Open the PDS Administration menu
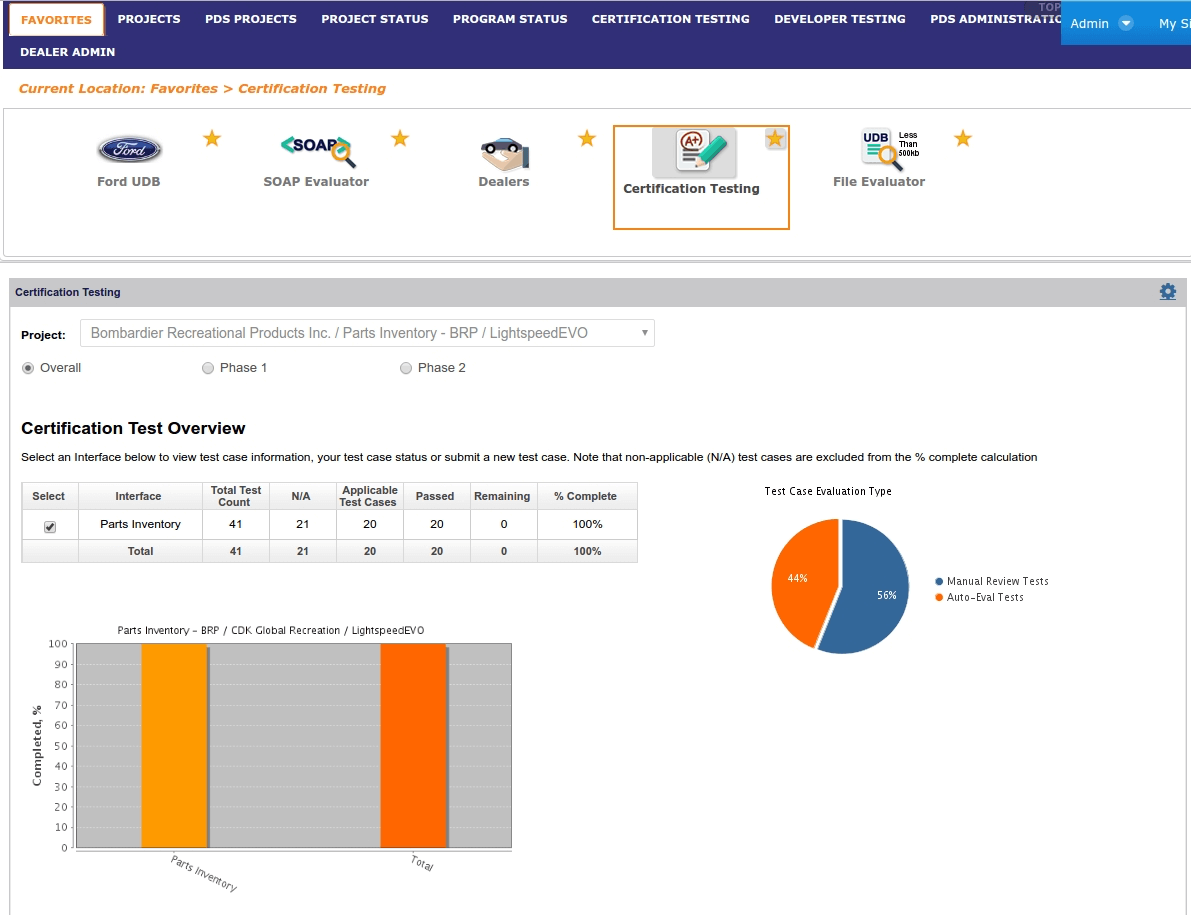Viewport: 1191px width, 915px height. pos(995,19)
